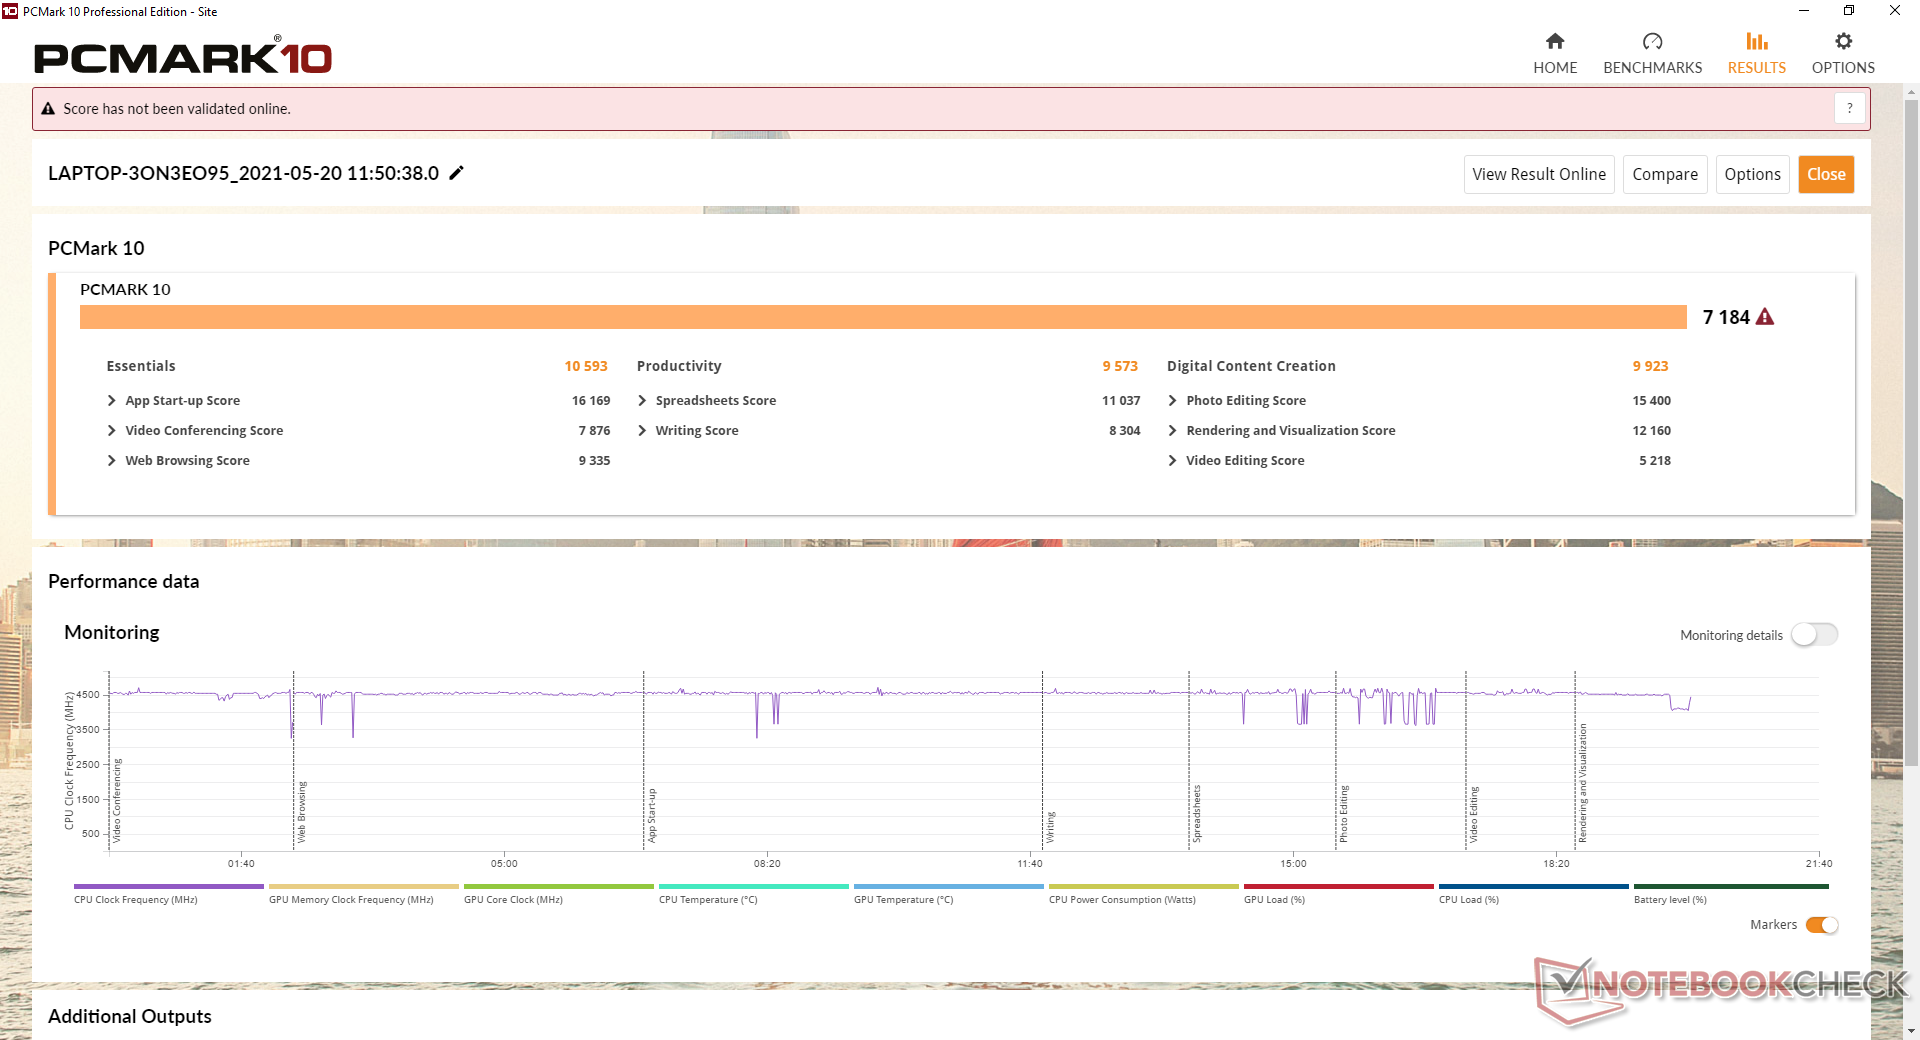Click the Compare button

pyautogui.click(x=1665, y=174)
